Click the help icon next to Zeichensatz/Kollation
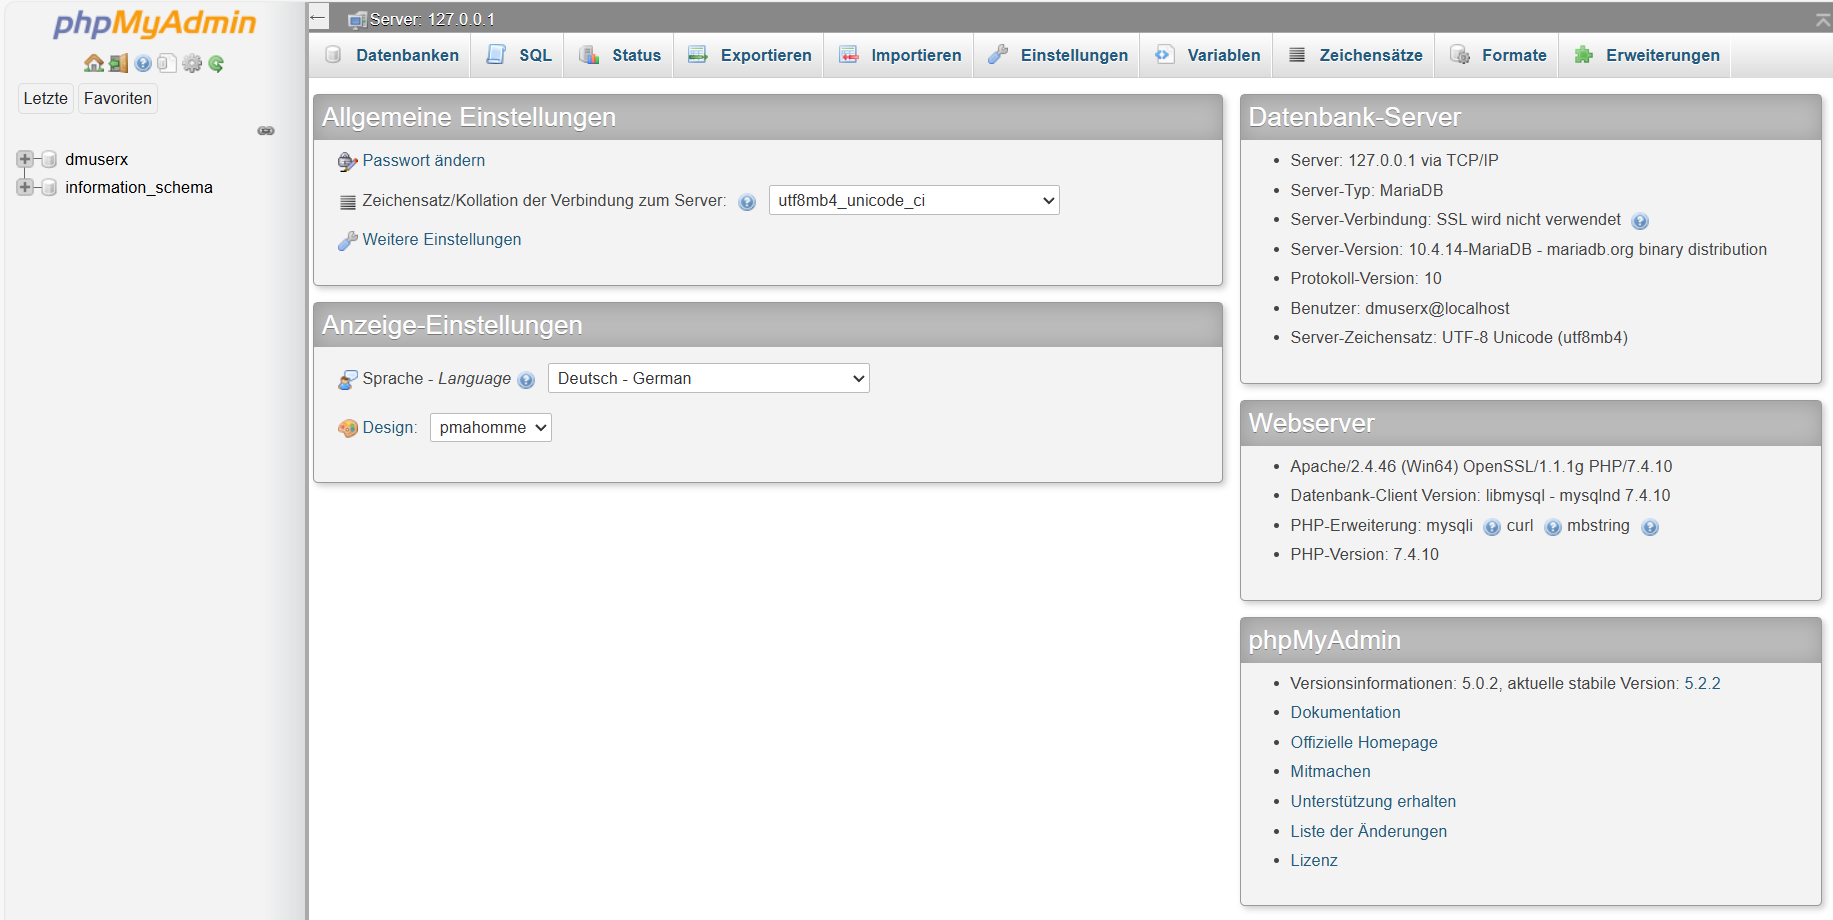Screen dimensions: 1833x920 click(x=747, y=202)
